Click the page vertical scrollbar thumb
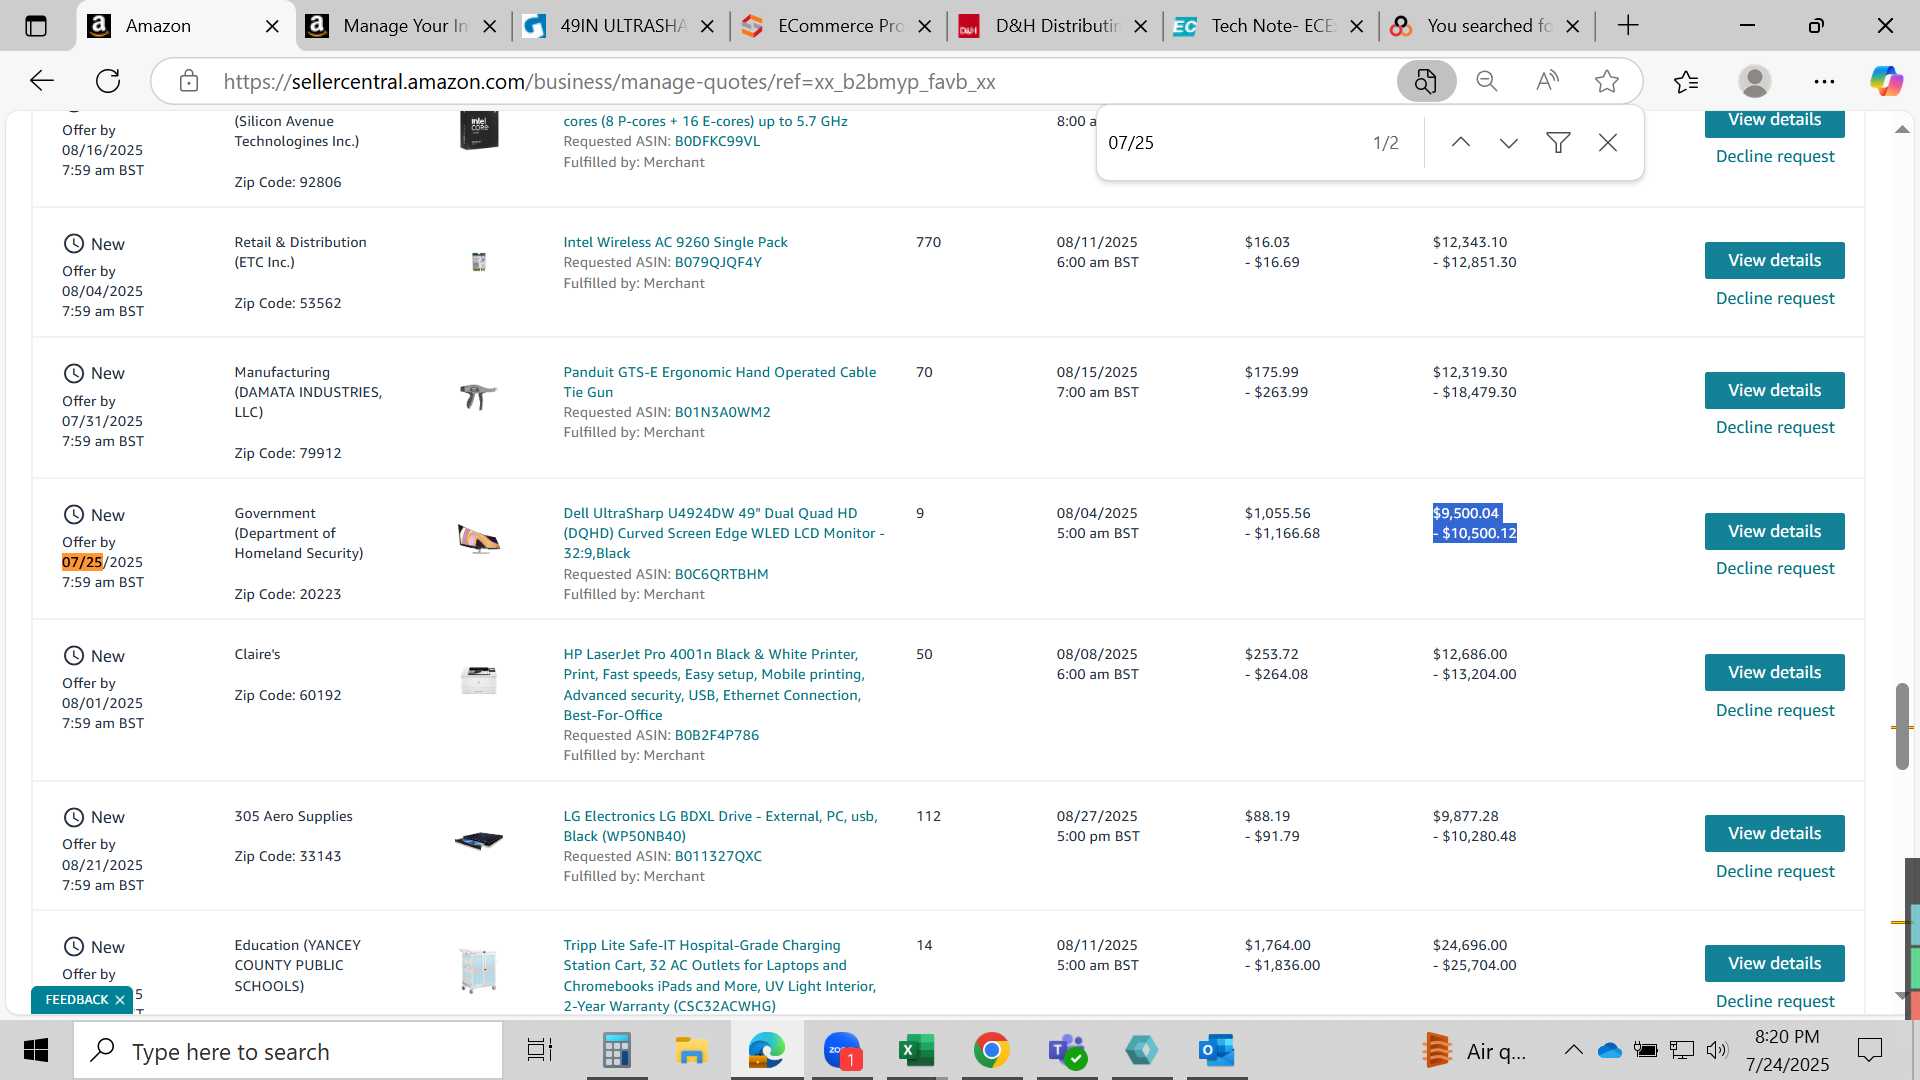 [x=1901, y=726]
